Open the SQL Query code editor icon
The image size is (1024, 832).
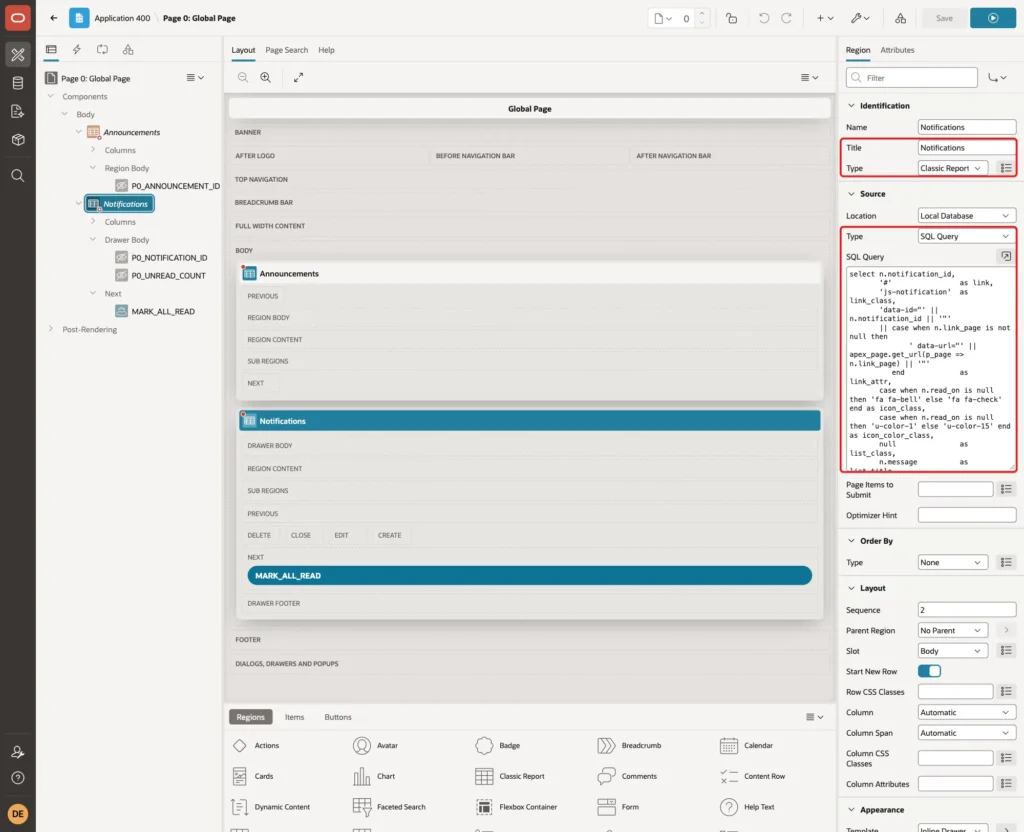point(1006,257)
